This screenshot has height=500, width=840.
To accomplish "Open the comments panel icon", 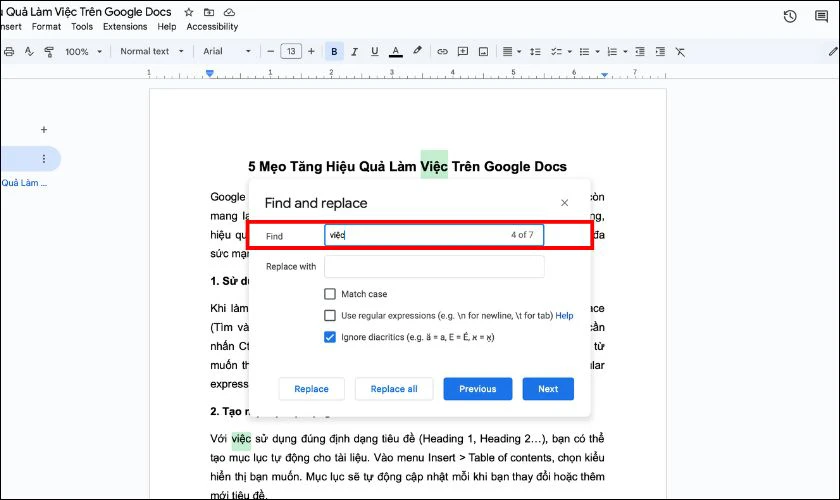I will [821, 17].
